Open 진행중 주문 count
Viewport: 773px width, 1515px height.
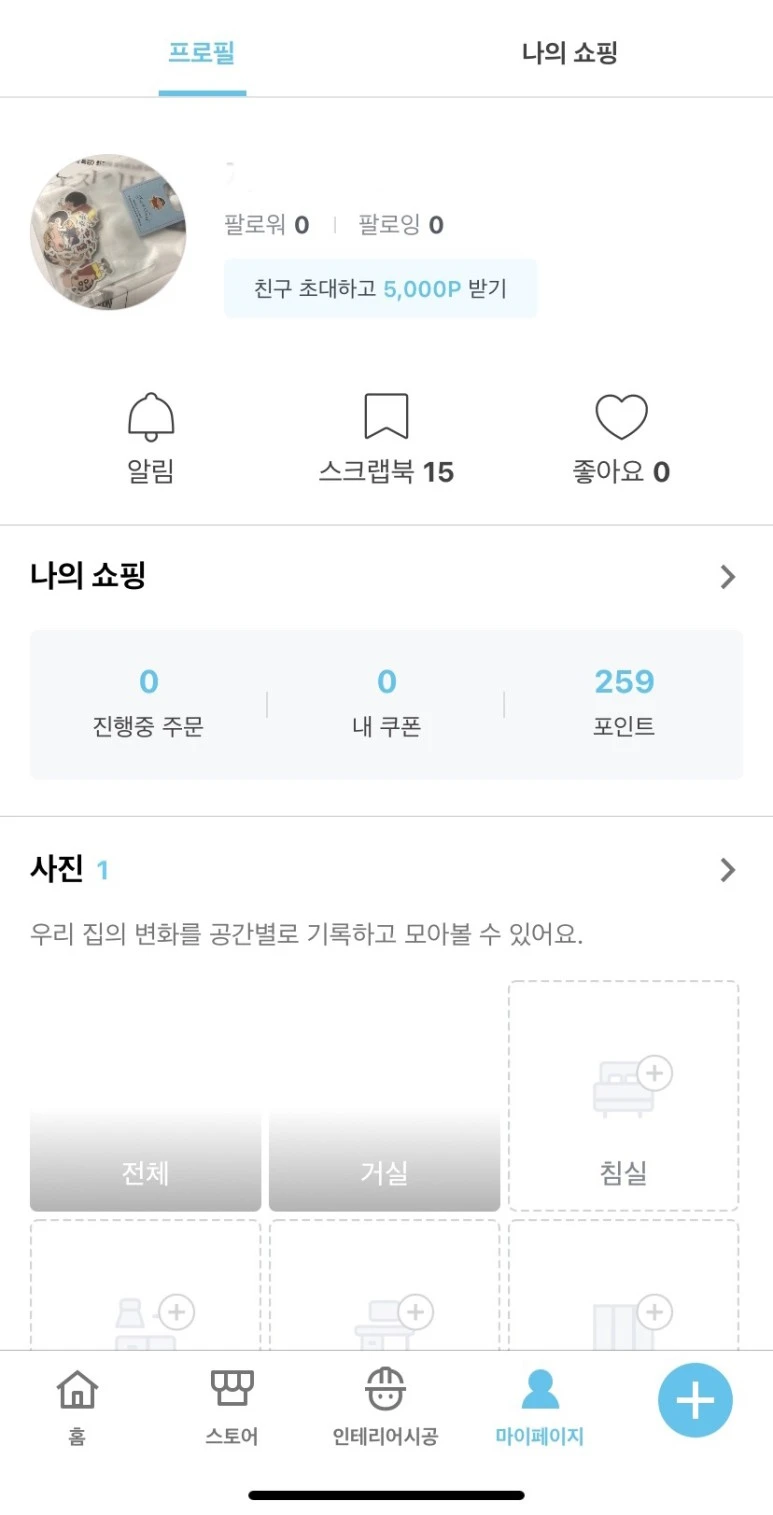point(148,704)
